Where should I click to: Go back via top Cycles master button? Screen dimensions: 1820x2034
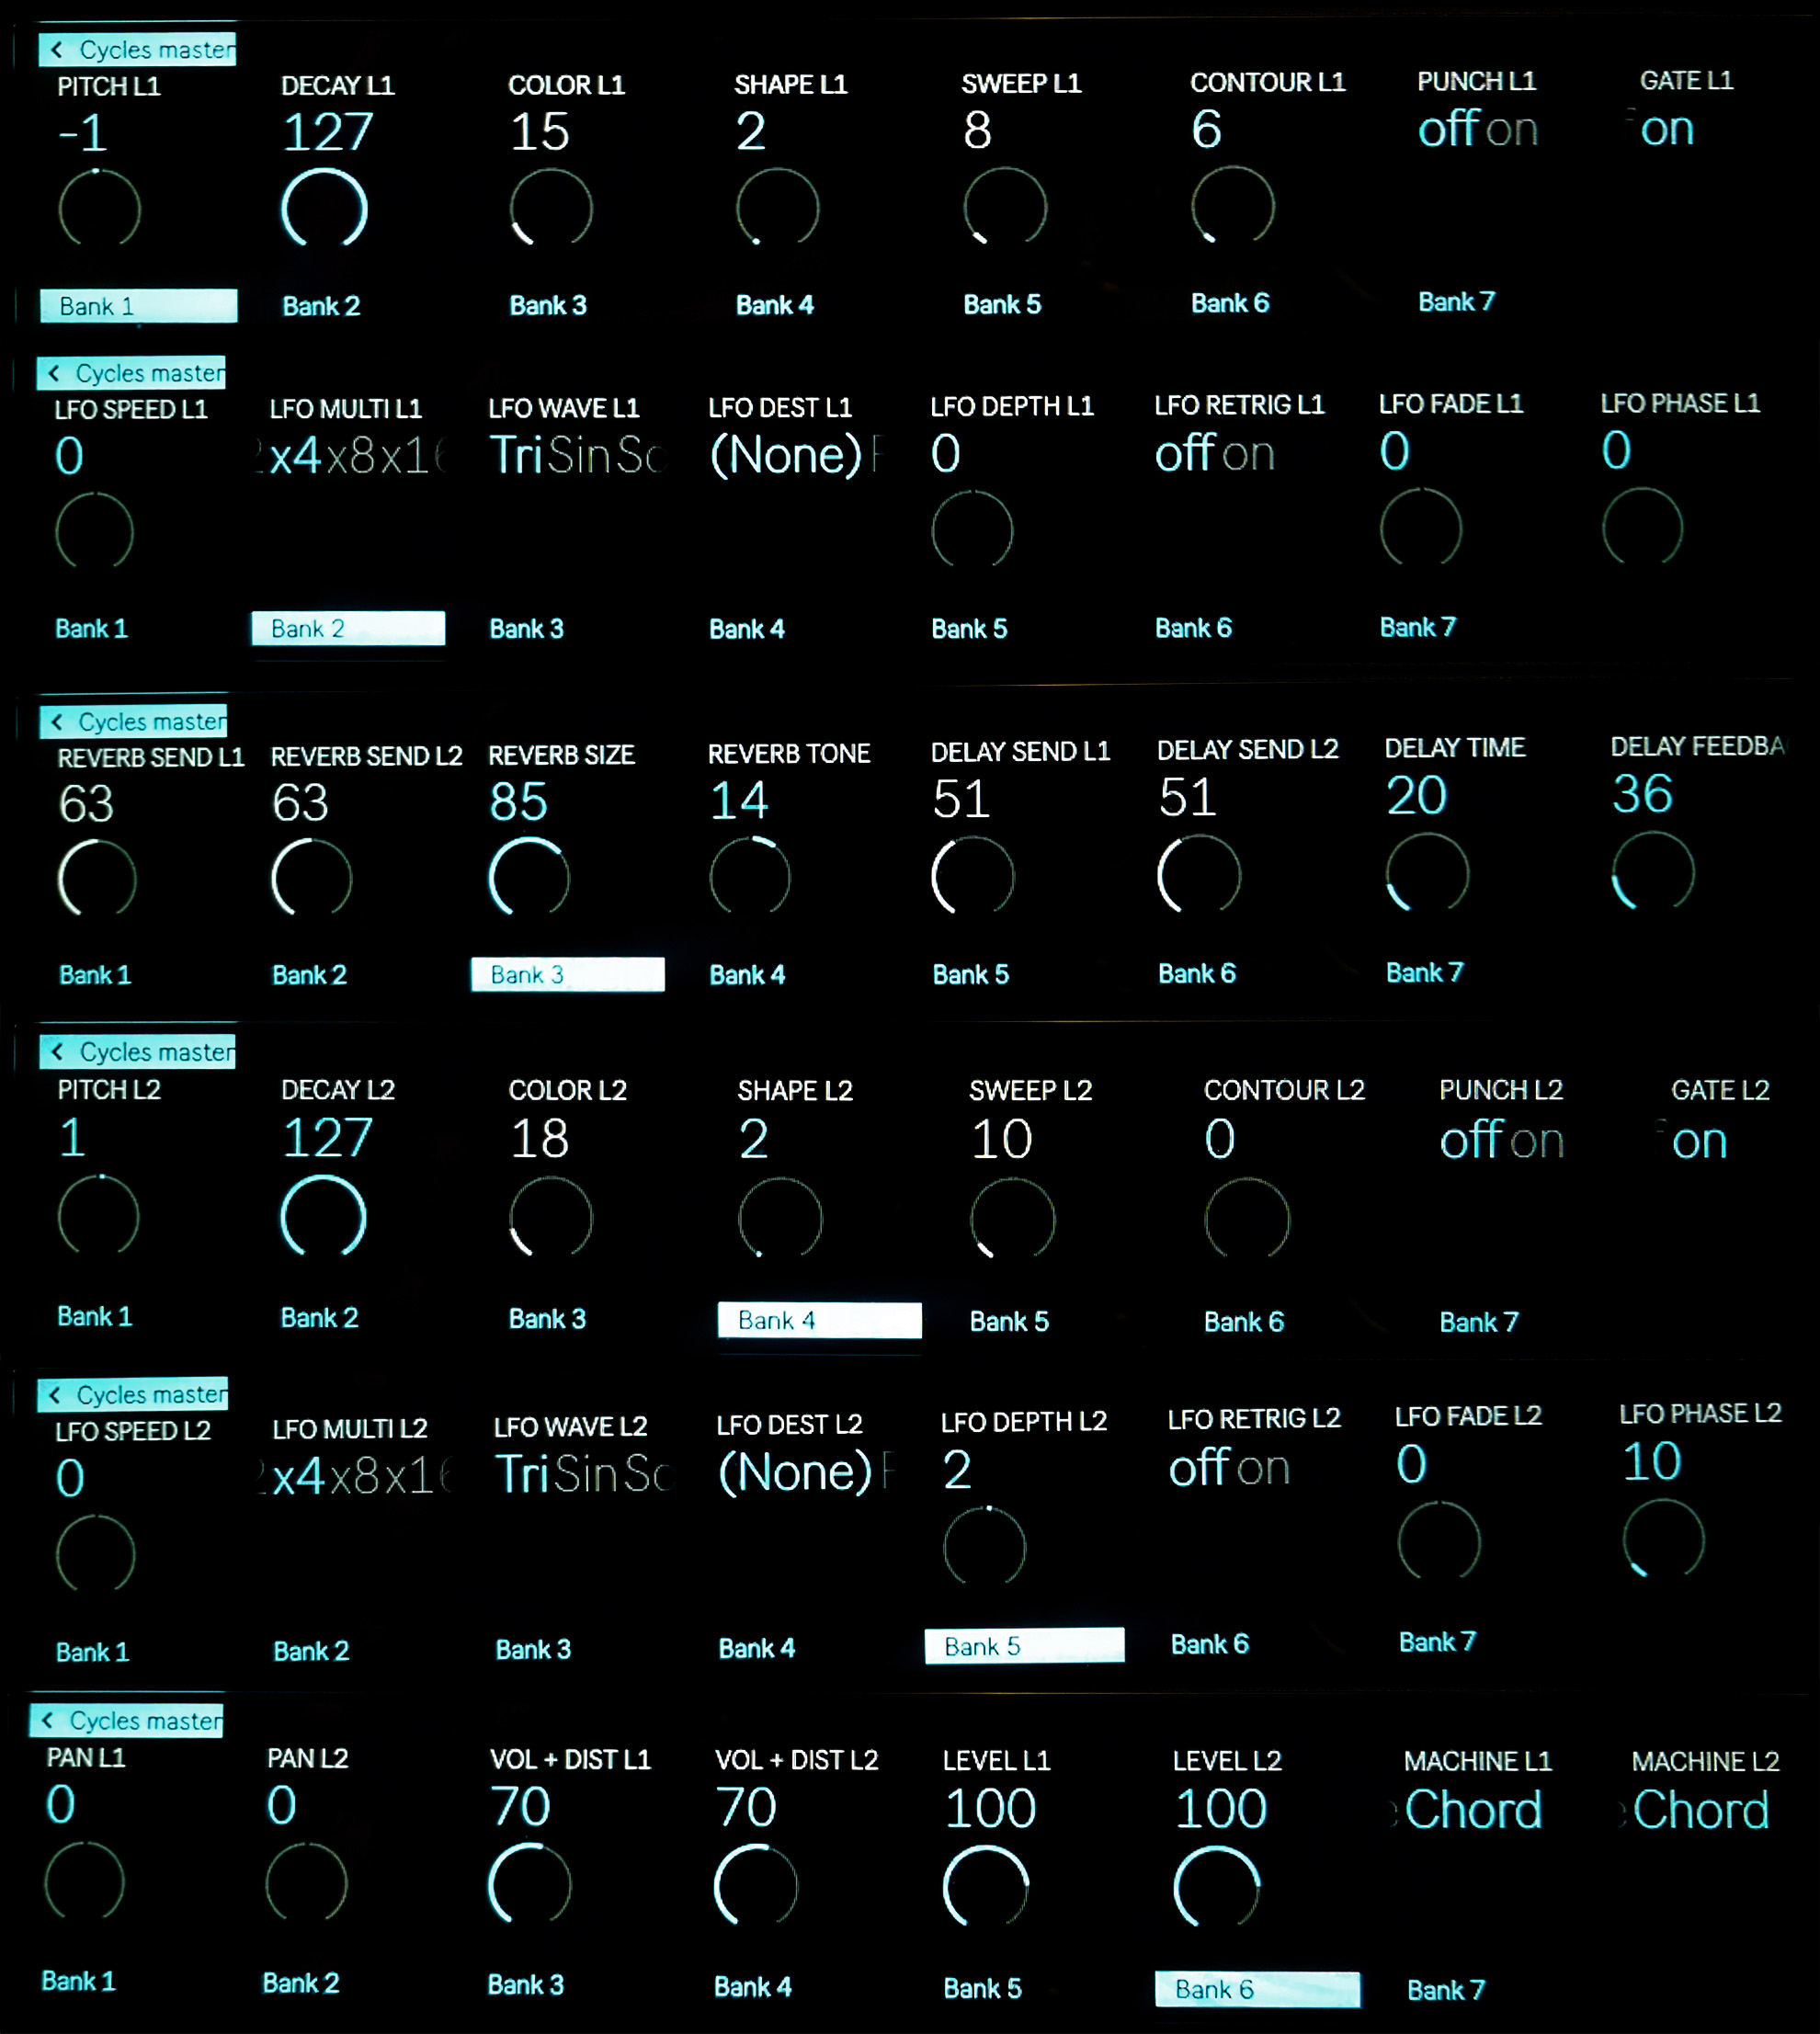click(138, 49)
